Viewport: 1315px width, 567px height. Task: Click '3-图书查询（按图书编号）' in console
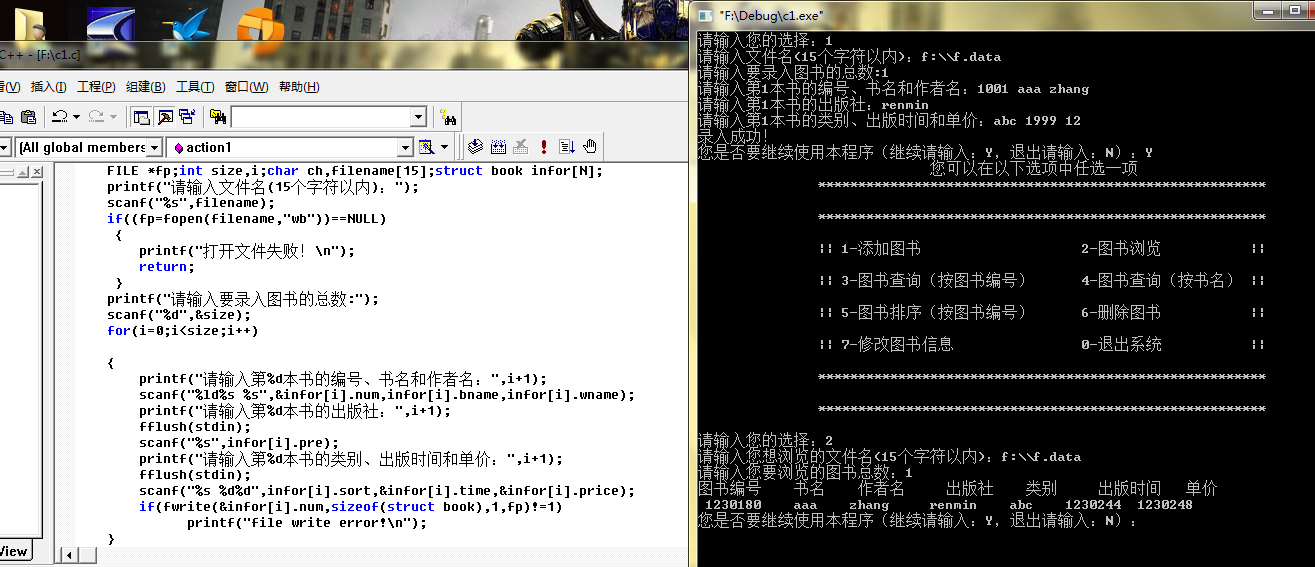pos(933,281)
